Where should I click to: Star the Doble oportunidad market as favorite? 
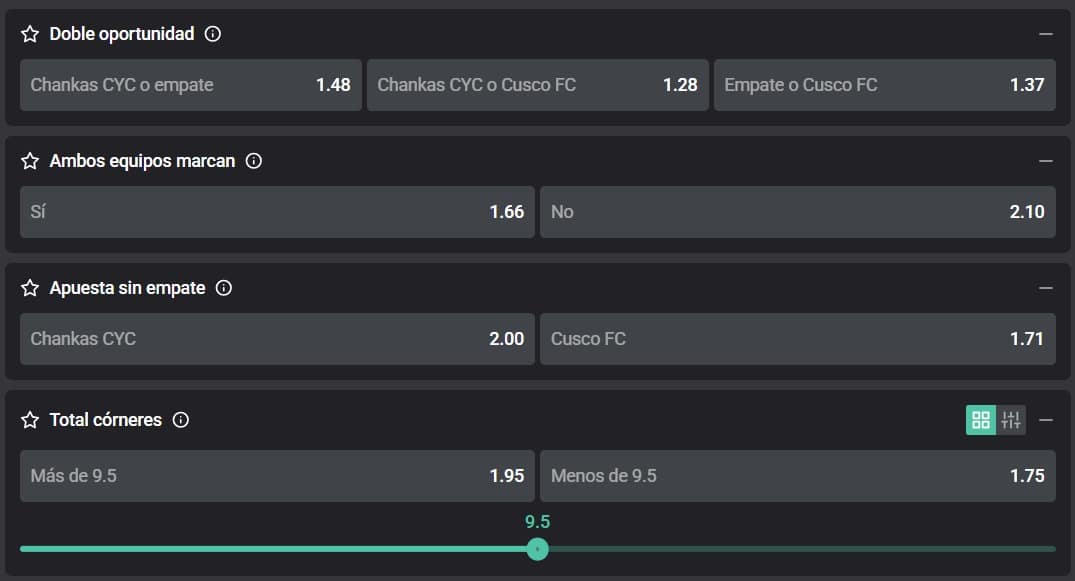[30, 34]
